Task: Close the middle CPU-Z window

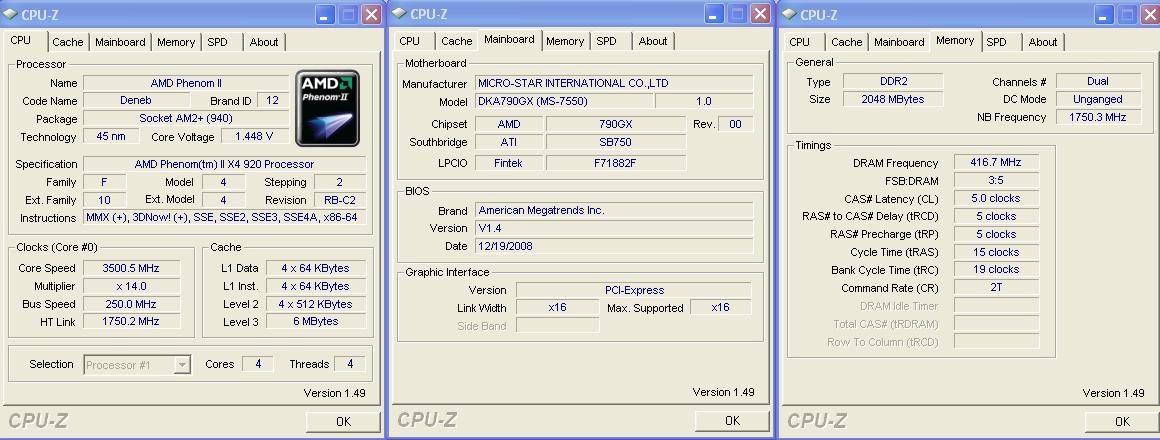Action: pos(761,13)
